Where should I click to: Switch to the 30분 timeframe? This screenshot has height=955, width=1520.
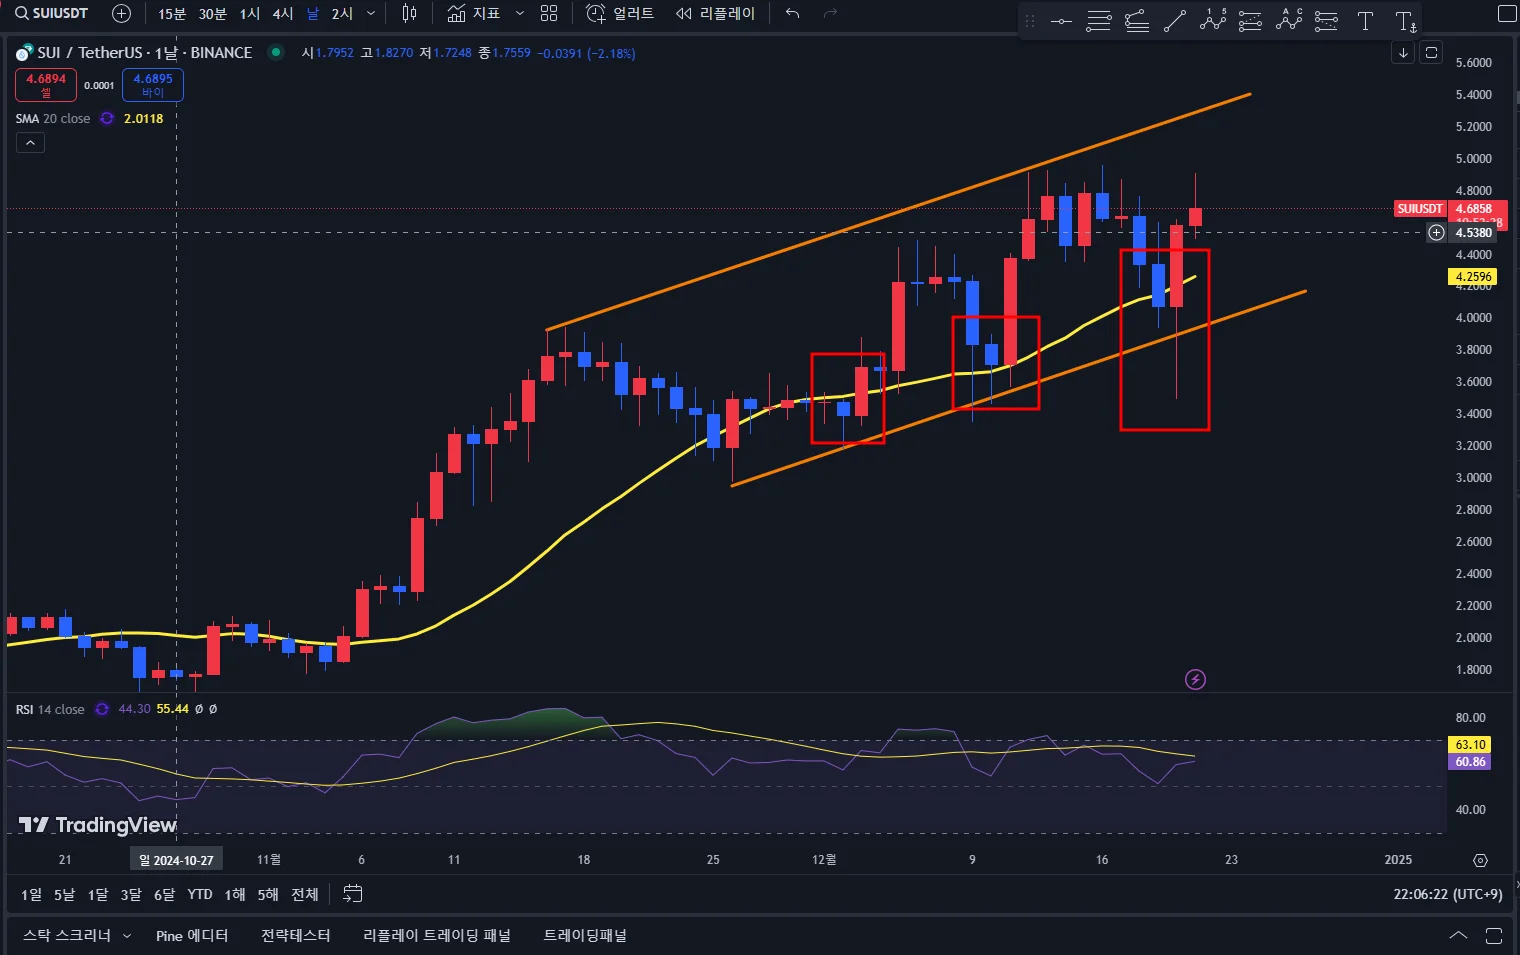[212, 13]
